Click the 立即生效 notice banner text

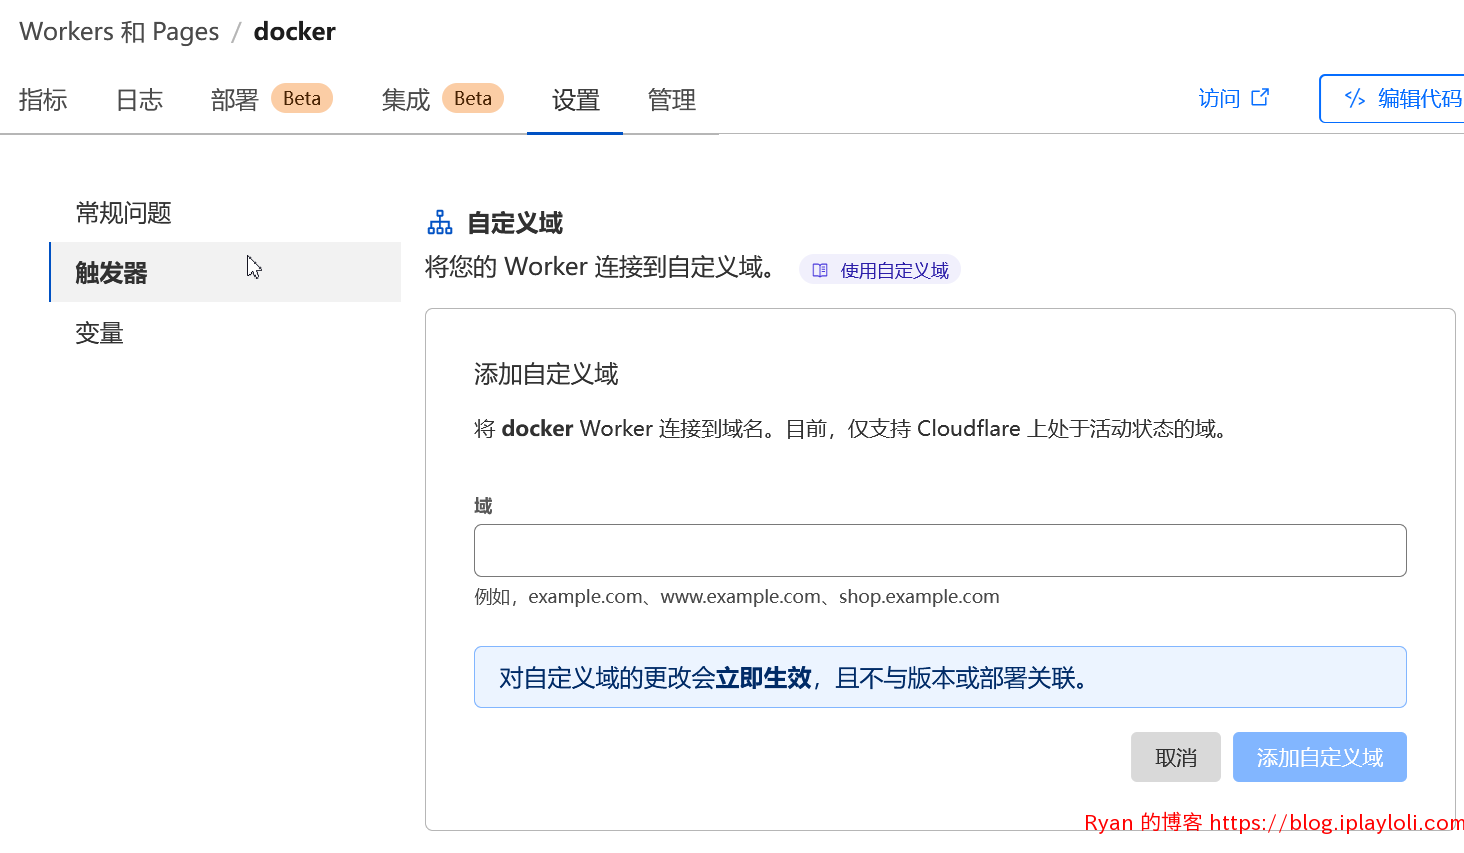click(764, 678)
